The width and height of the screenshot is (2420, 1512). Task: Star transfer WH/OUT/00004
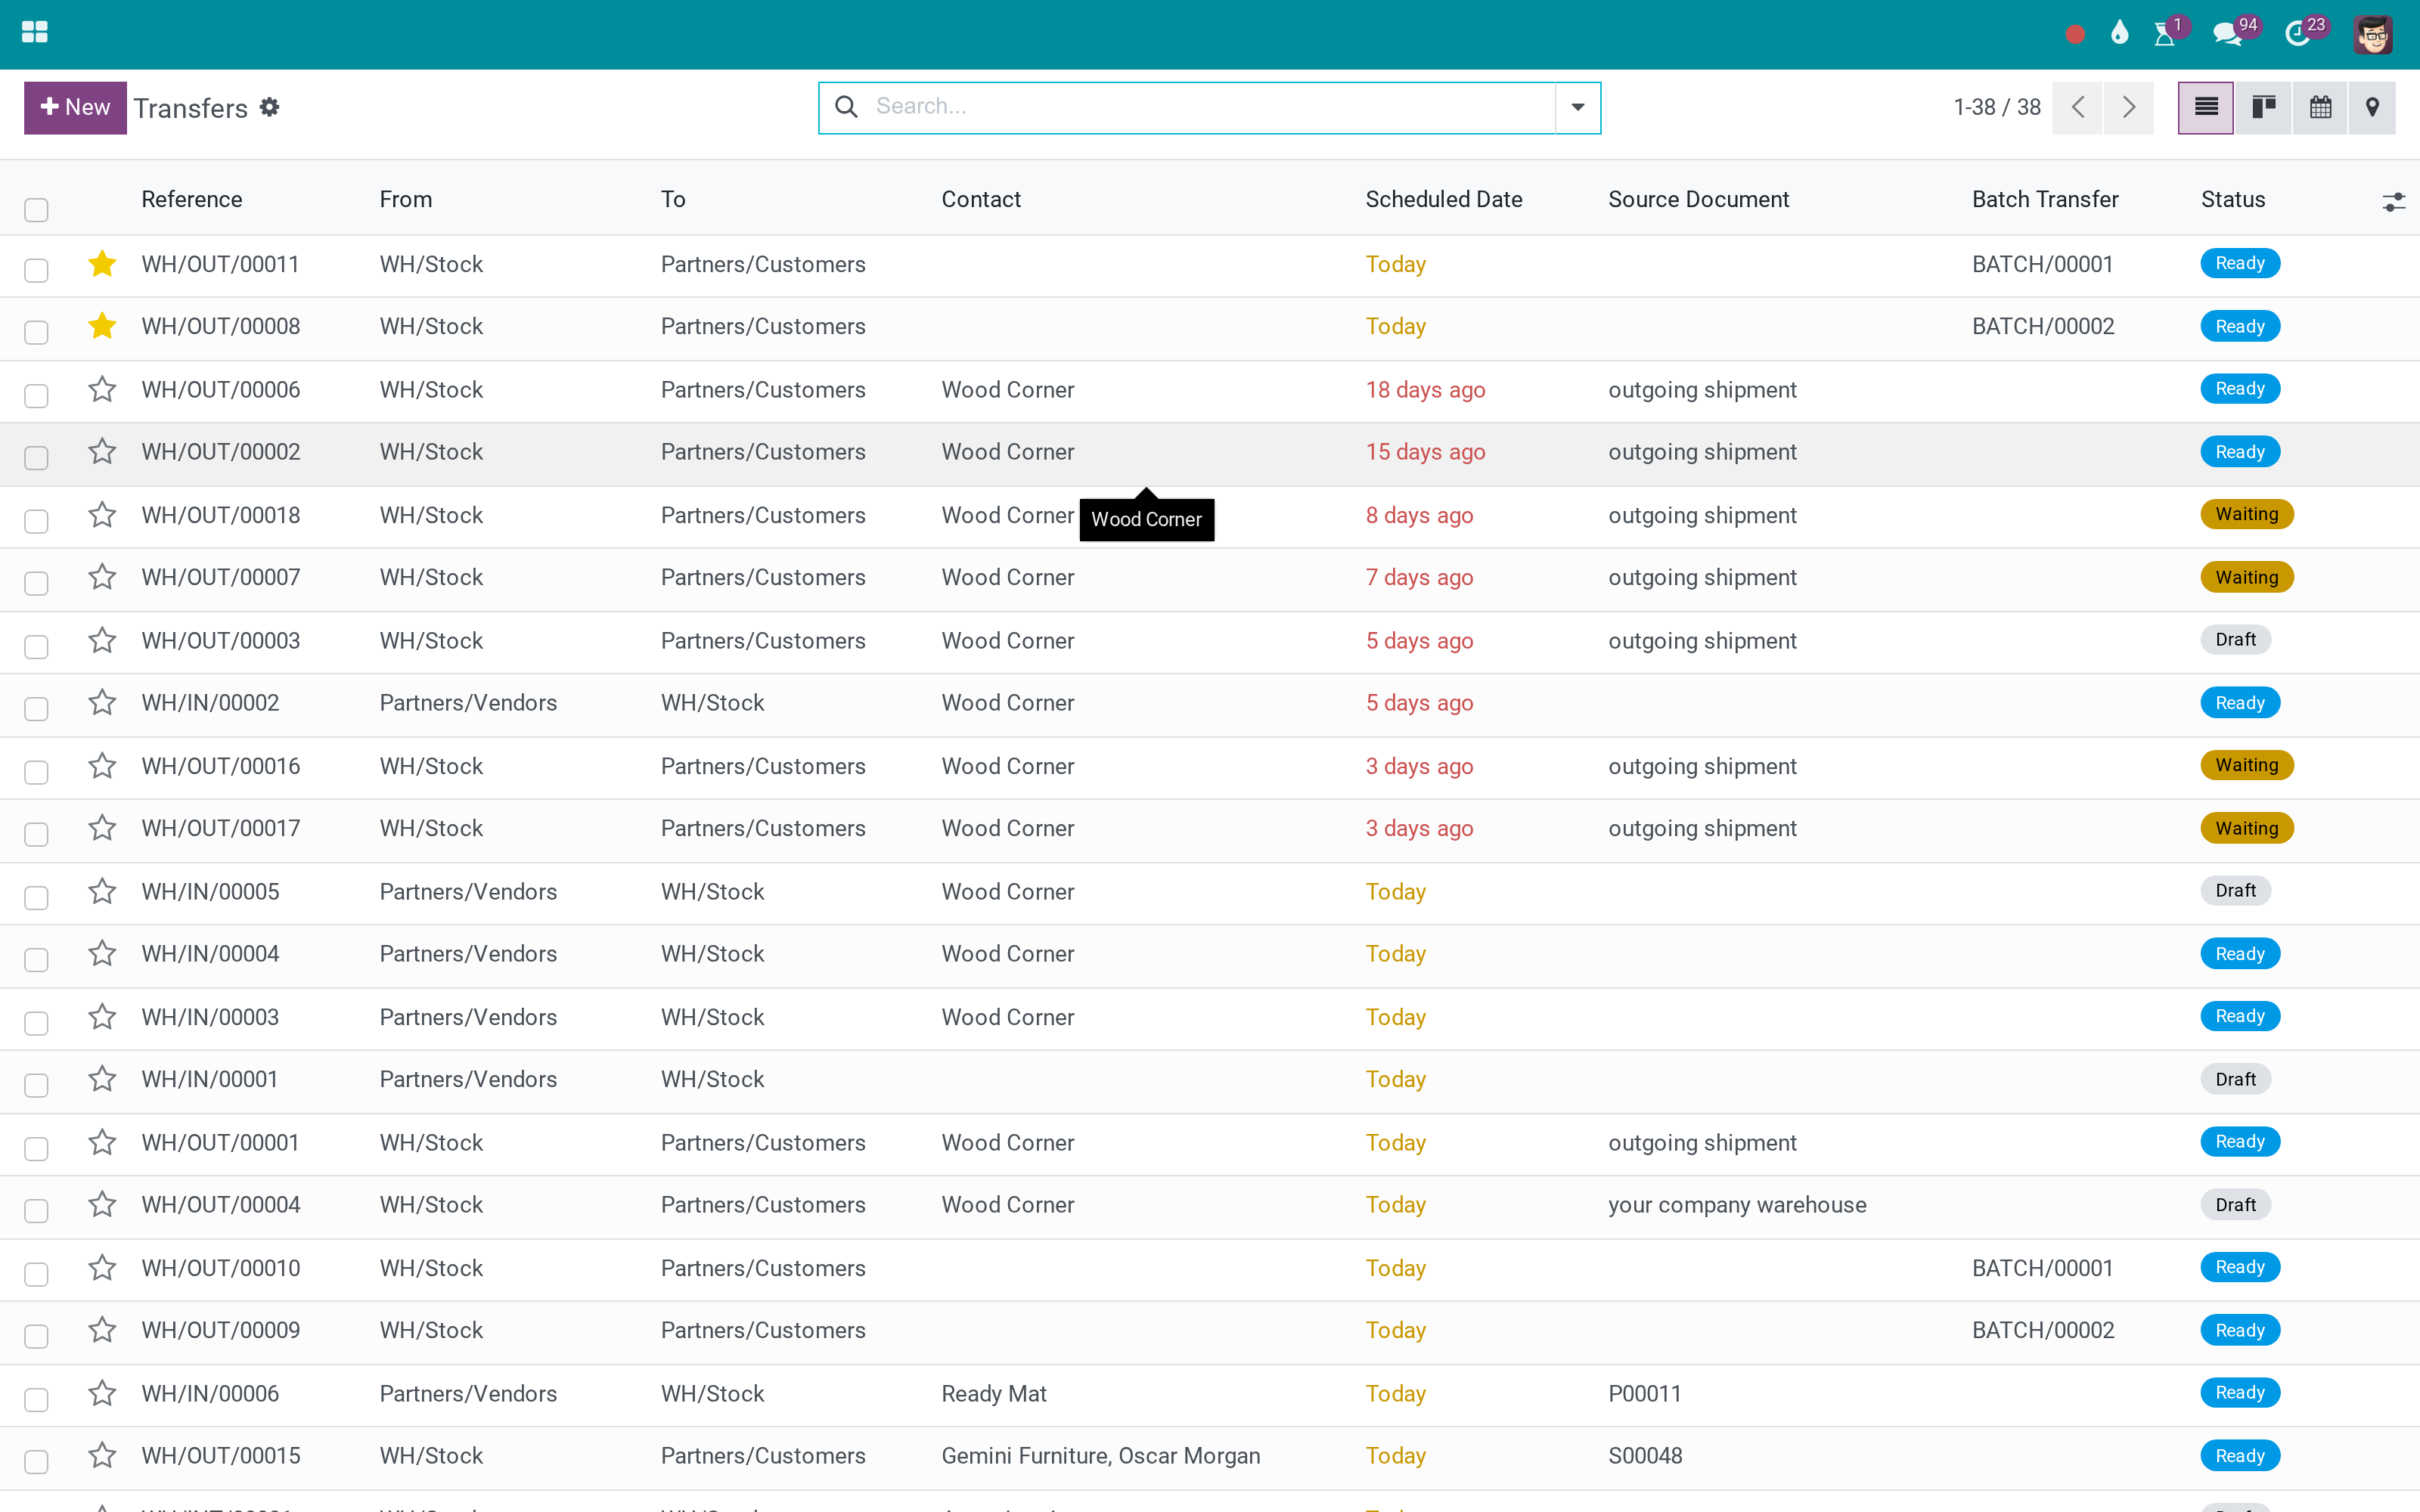click(102, 1205)
